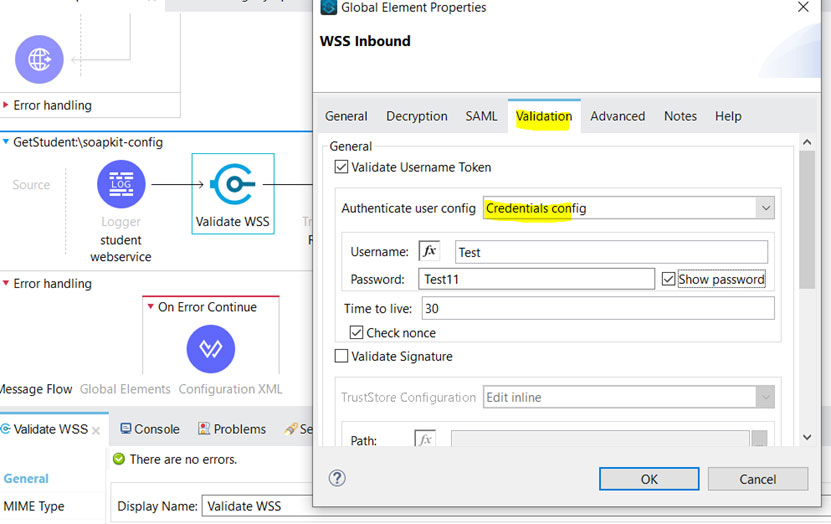Collapse the On Error Continue scope
This screenshot has width=831, height=524.
point(151,306)
